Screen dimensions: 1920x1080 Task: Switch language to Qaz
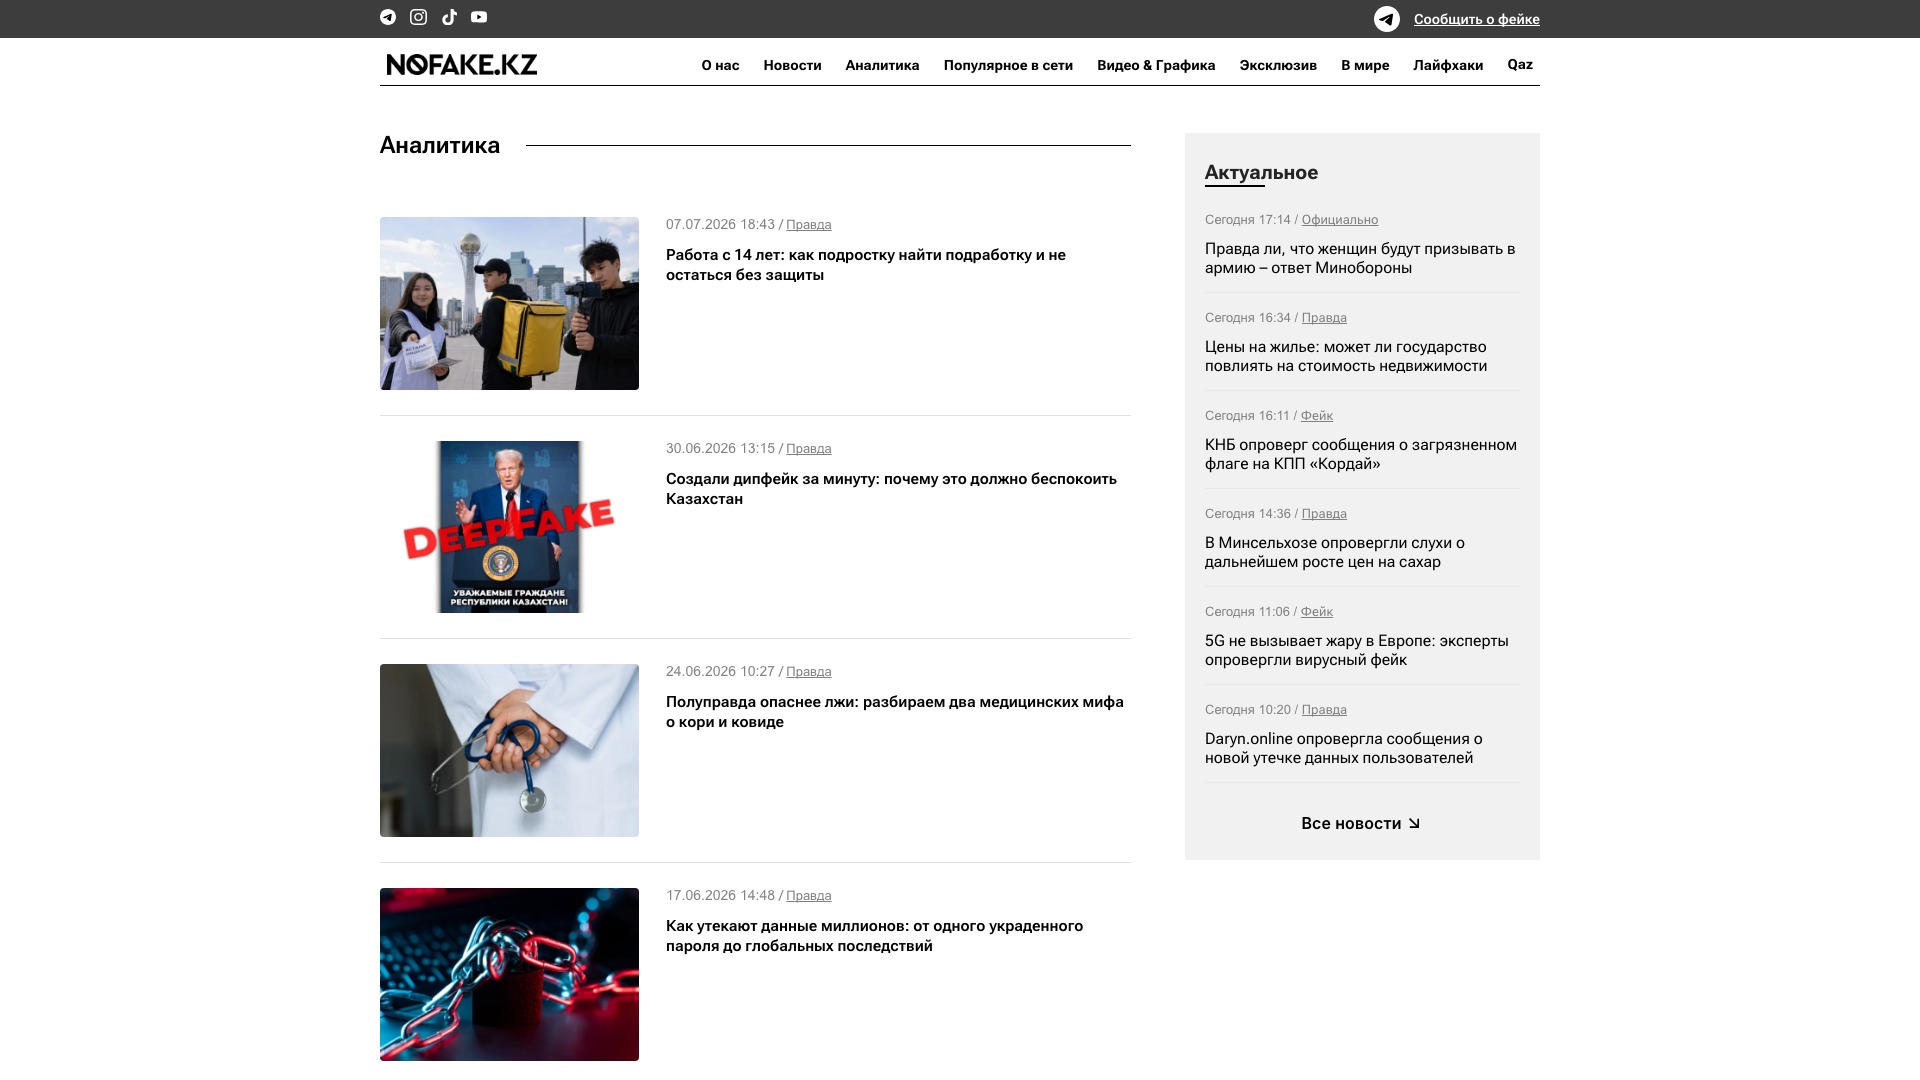coord(1520,64)
